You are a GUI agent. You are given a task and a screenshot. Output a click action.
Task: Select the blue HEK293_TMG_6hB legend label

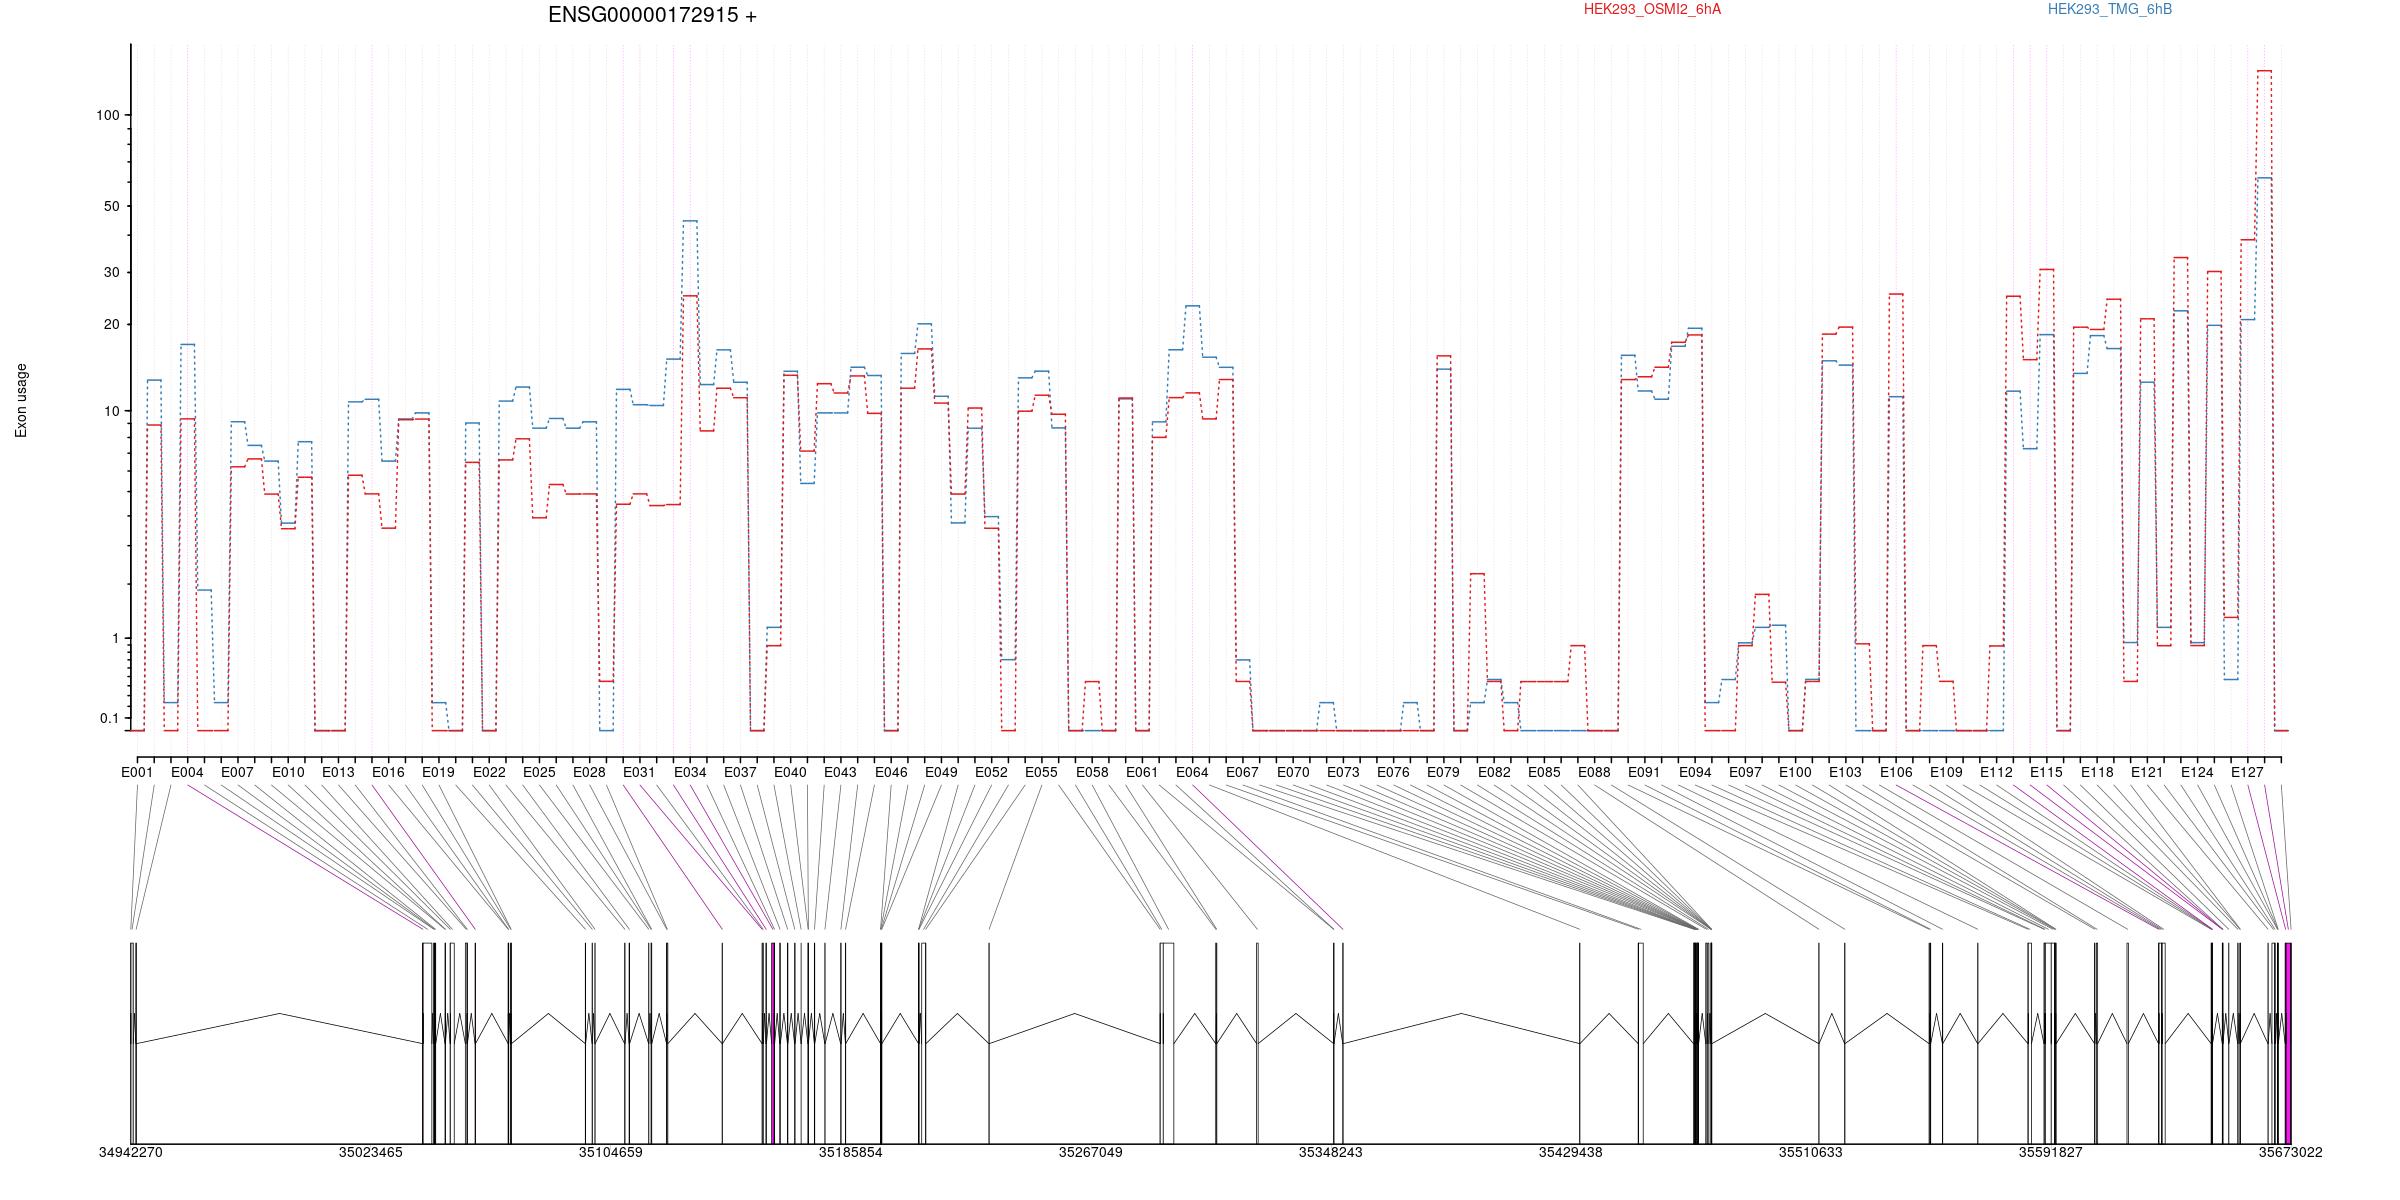coord(2110,9)
